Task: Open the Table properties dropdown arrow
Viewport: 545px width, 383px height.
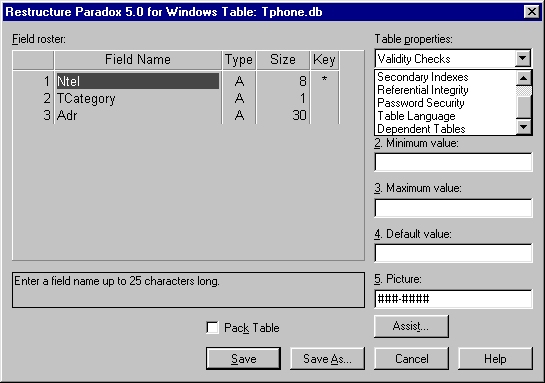Action: click(x=522, y=58)
